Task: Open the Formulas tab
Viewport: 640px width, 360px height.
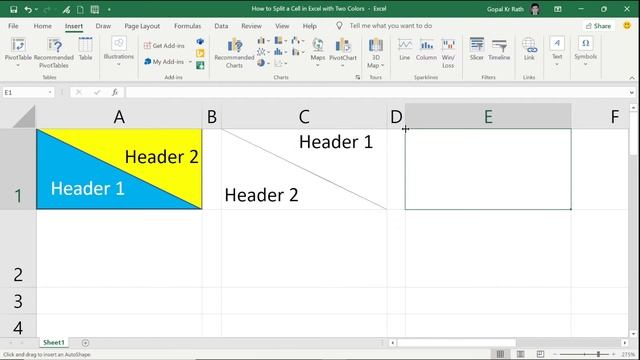Action: point(187,26)
